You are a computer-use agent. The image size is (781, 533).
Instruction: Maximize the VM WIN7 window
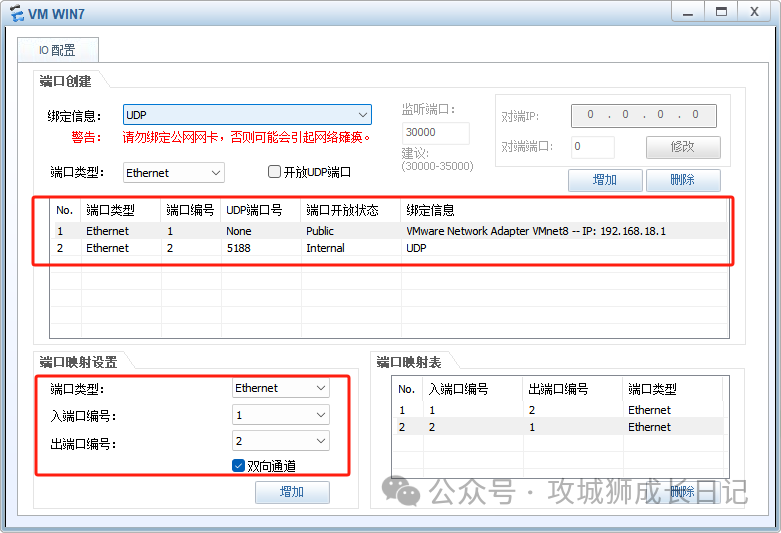pos(719,11)
